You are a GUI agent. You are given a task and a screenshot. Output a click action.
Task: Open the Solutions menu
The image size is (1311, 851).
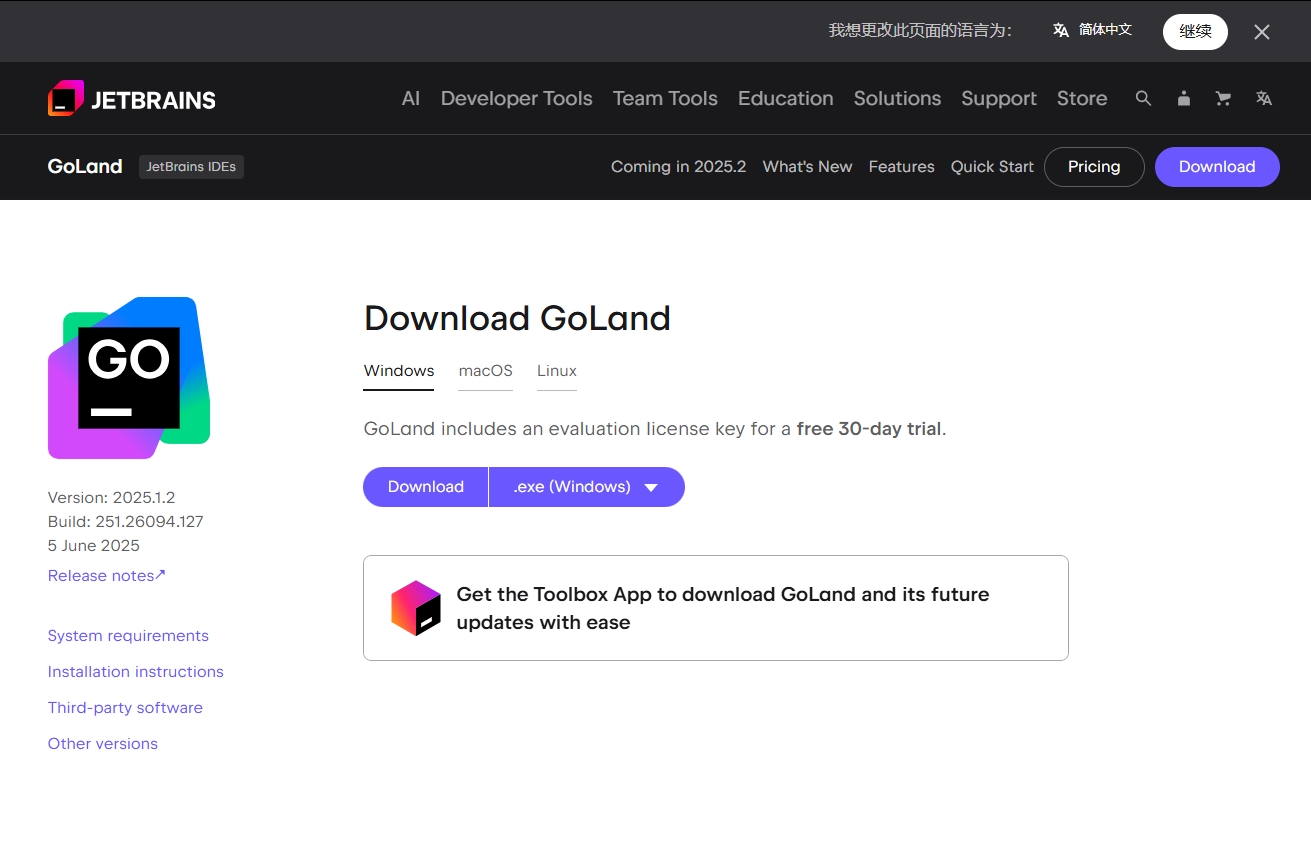[897, 98]
